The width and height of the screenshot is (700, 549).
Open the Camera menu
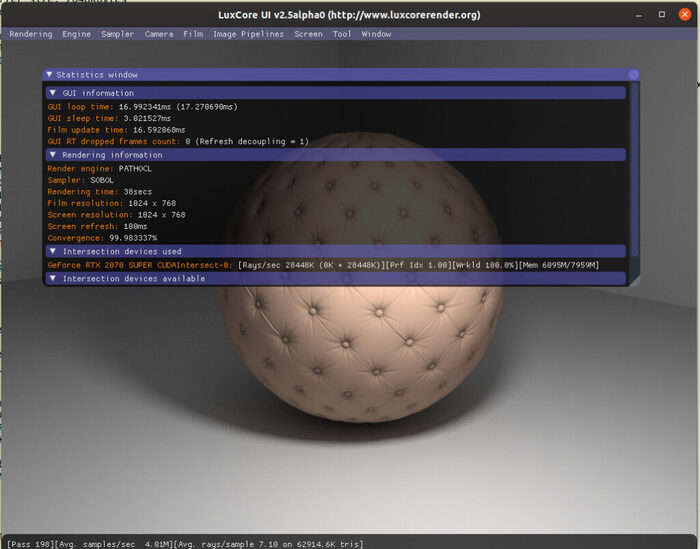[x=159, y=34]
